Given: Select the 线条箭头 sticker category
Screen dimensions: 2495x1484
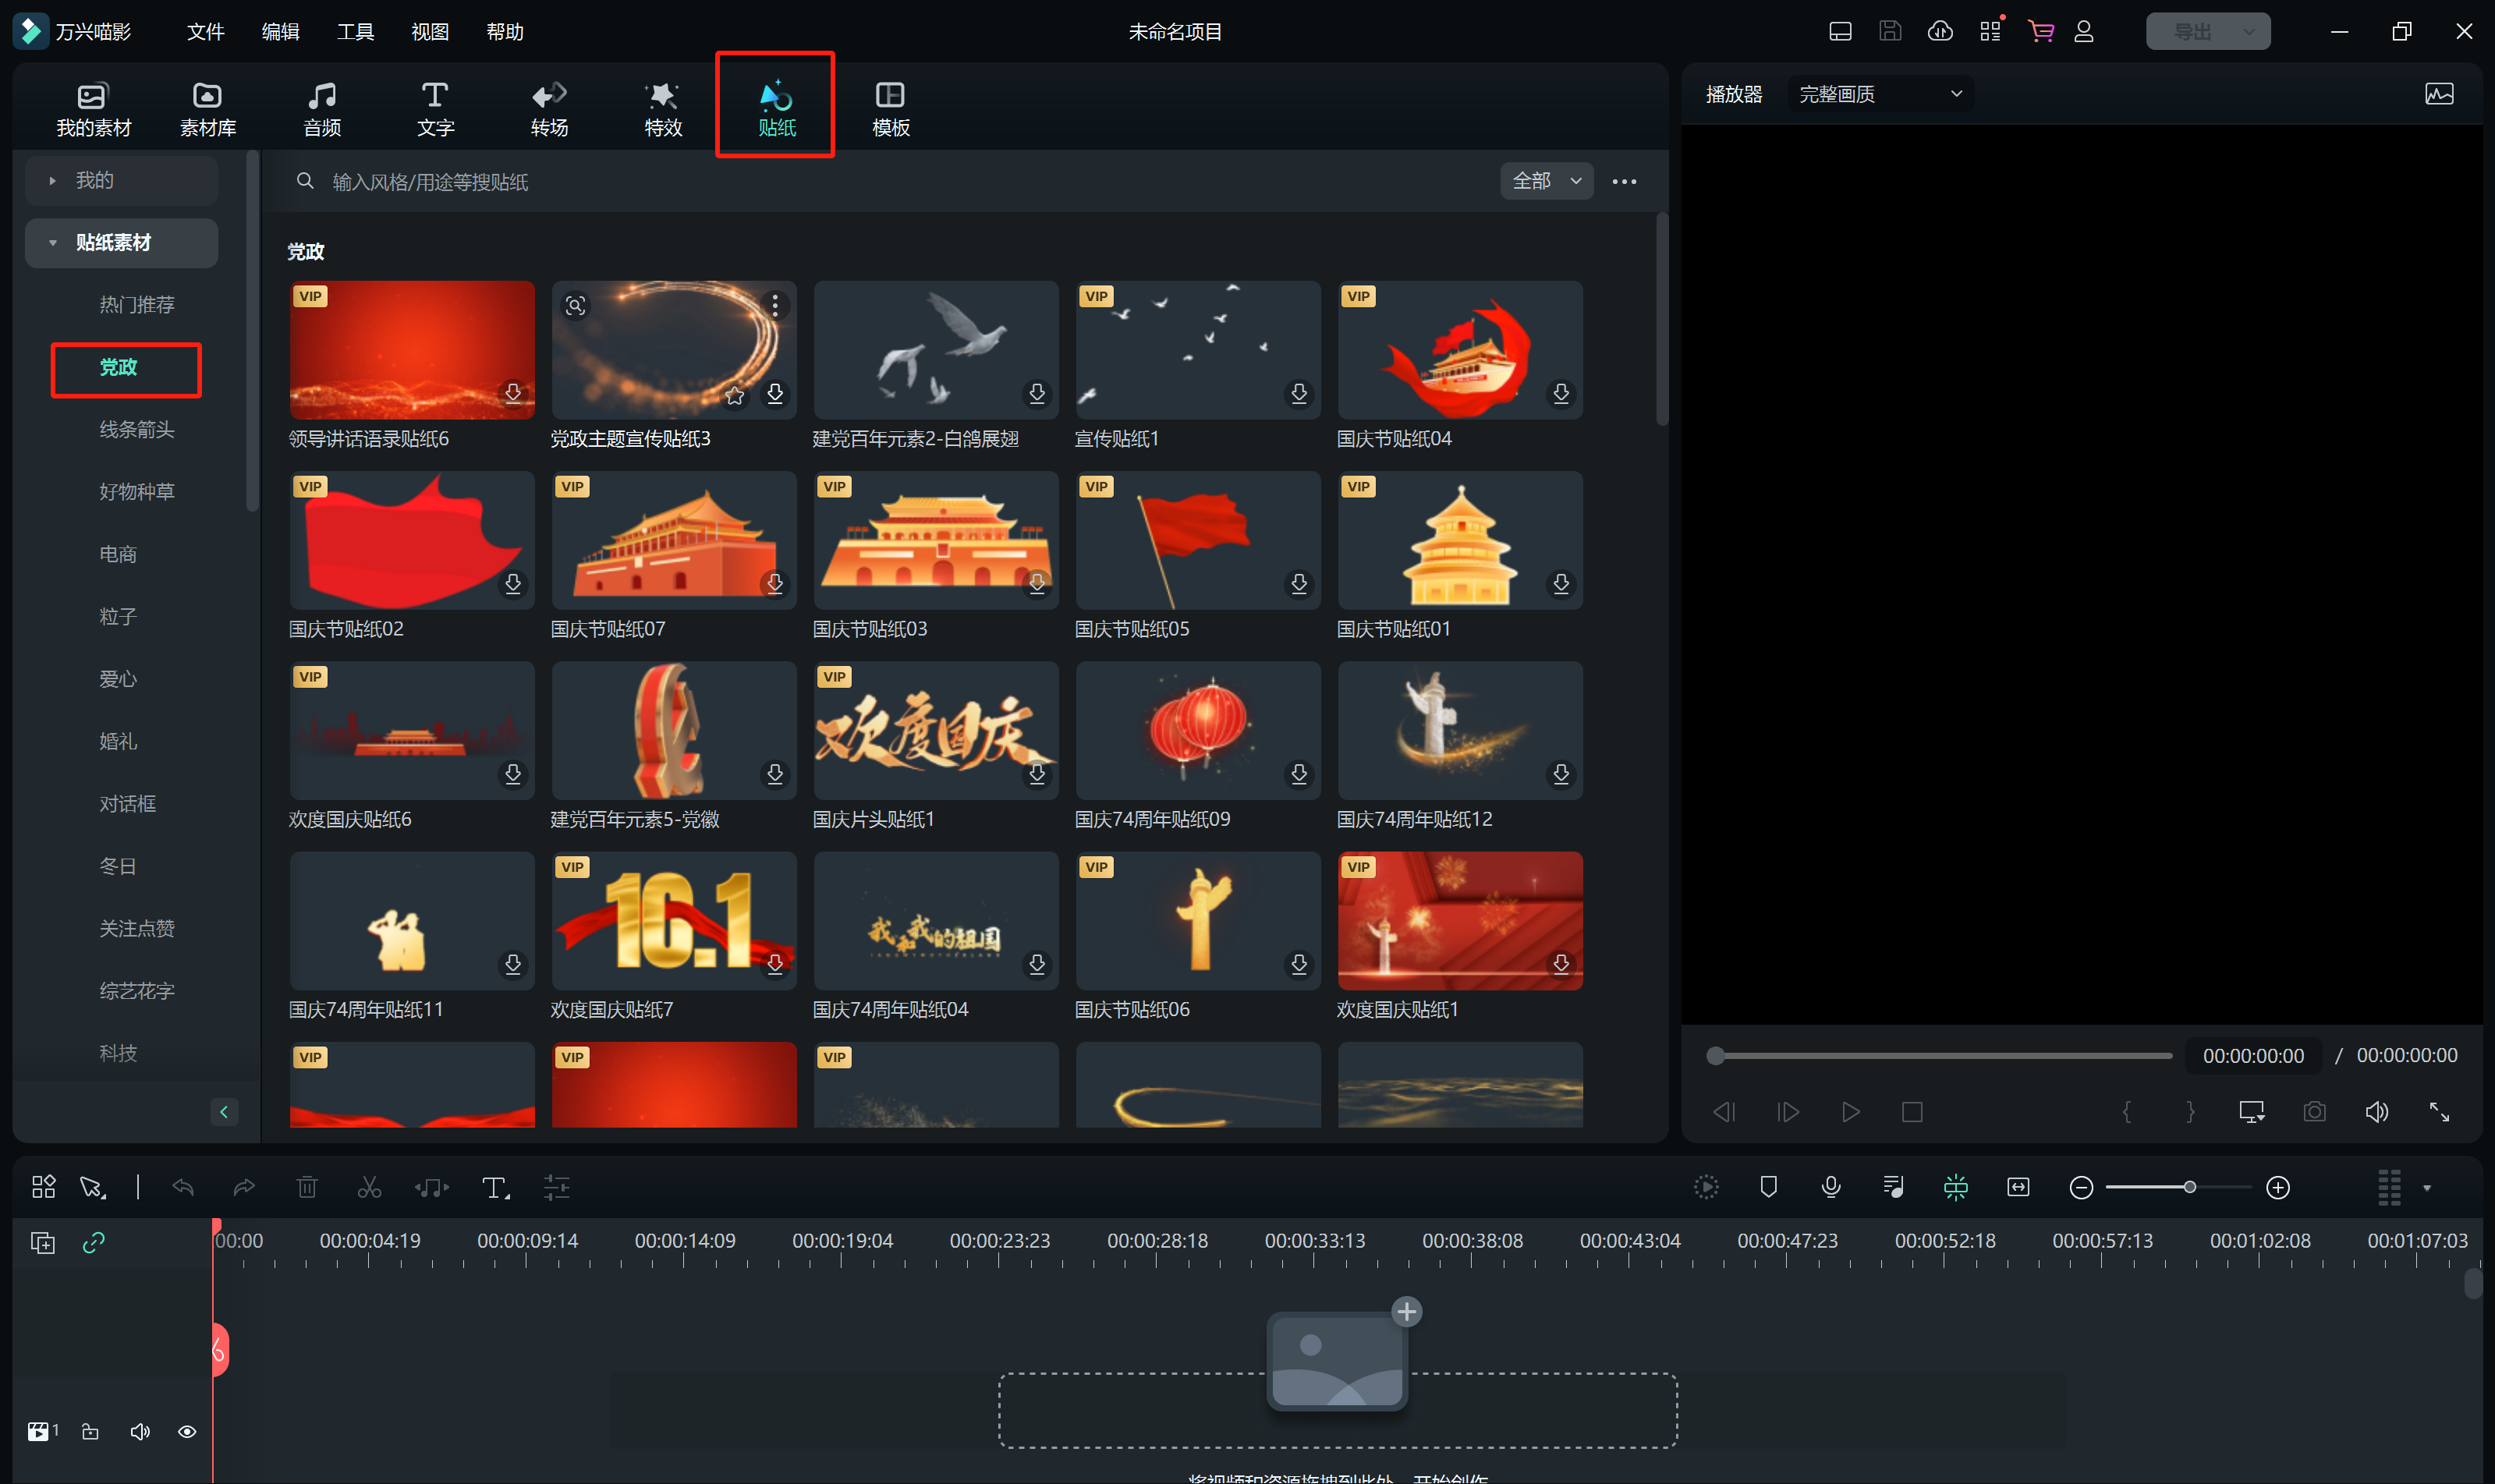Looking at the screenshot, I should click(137, 430).
